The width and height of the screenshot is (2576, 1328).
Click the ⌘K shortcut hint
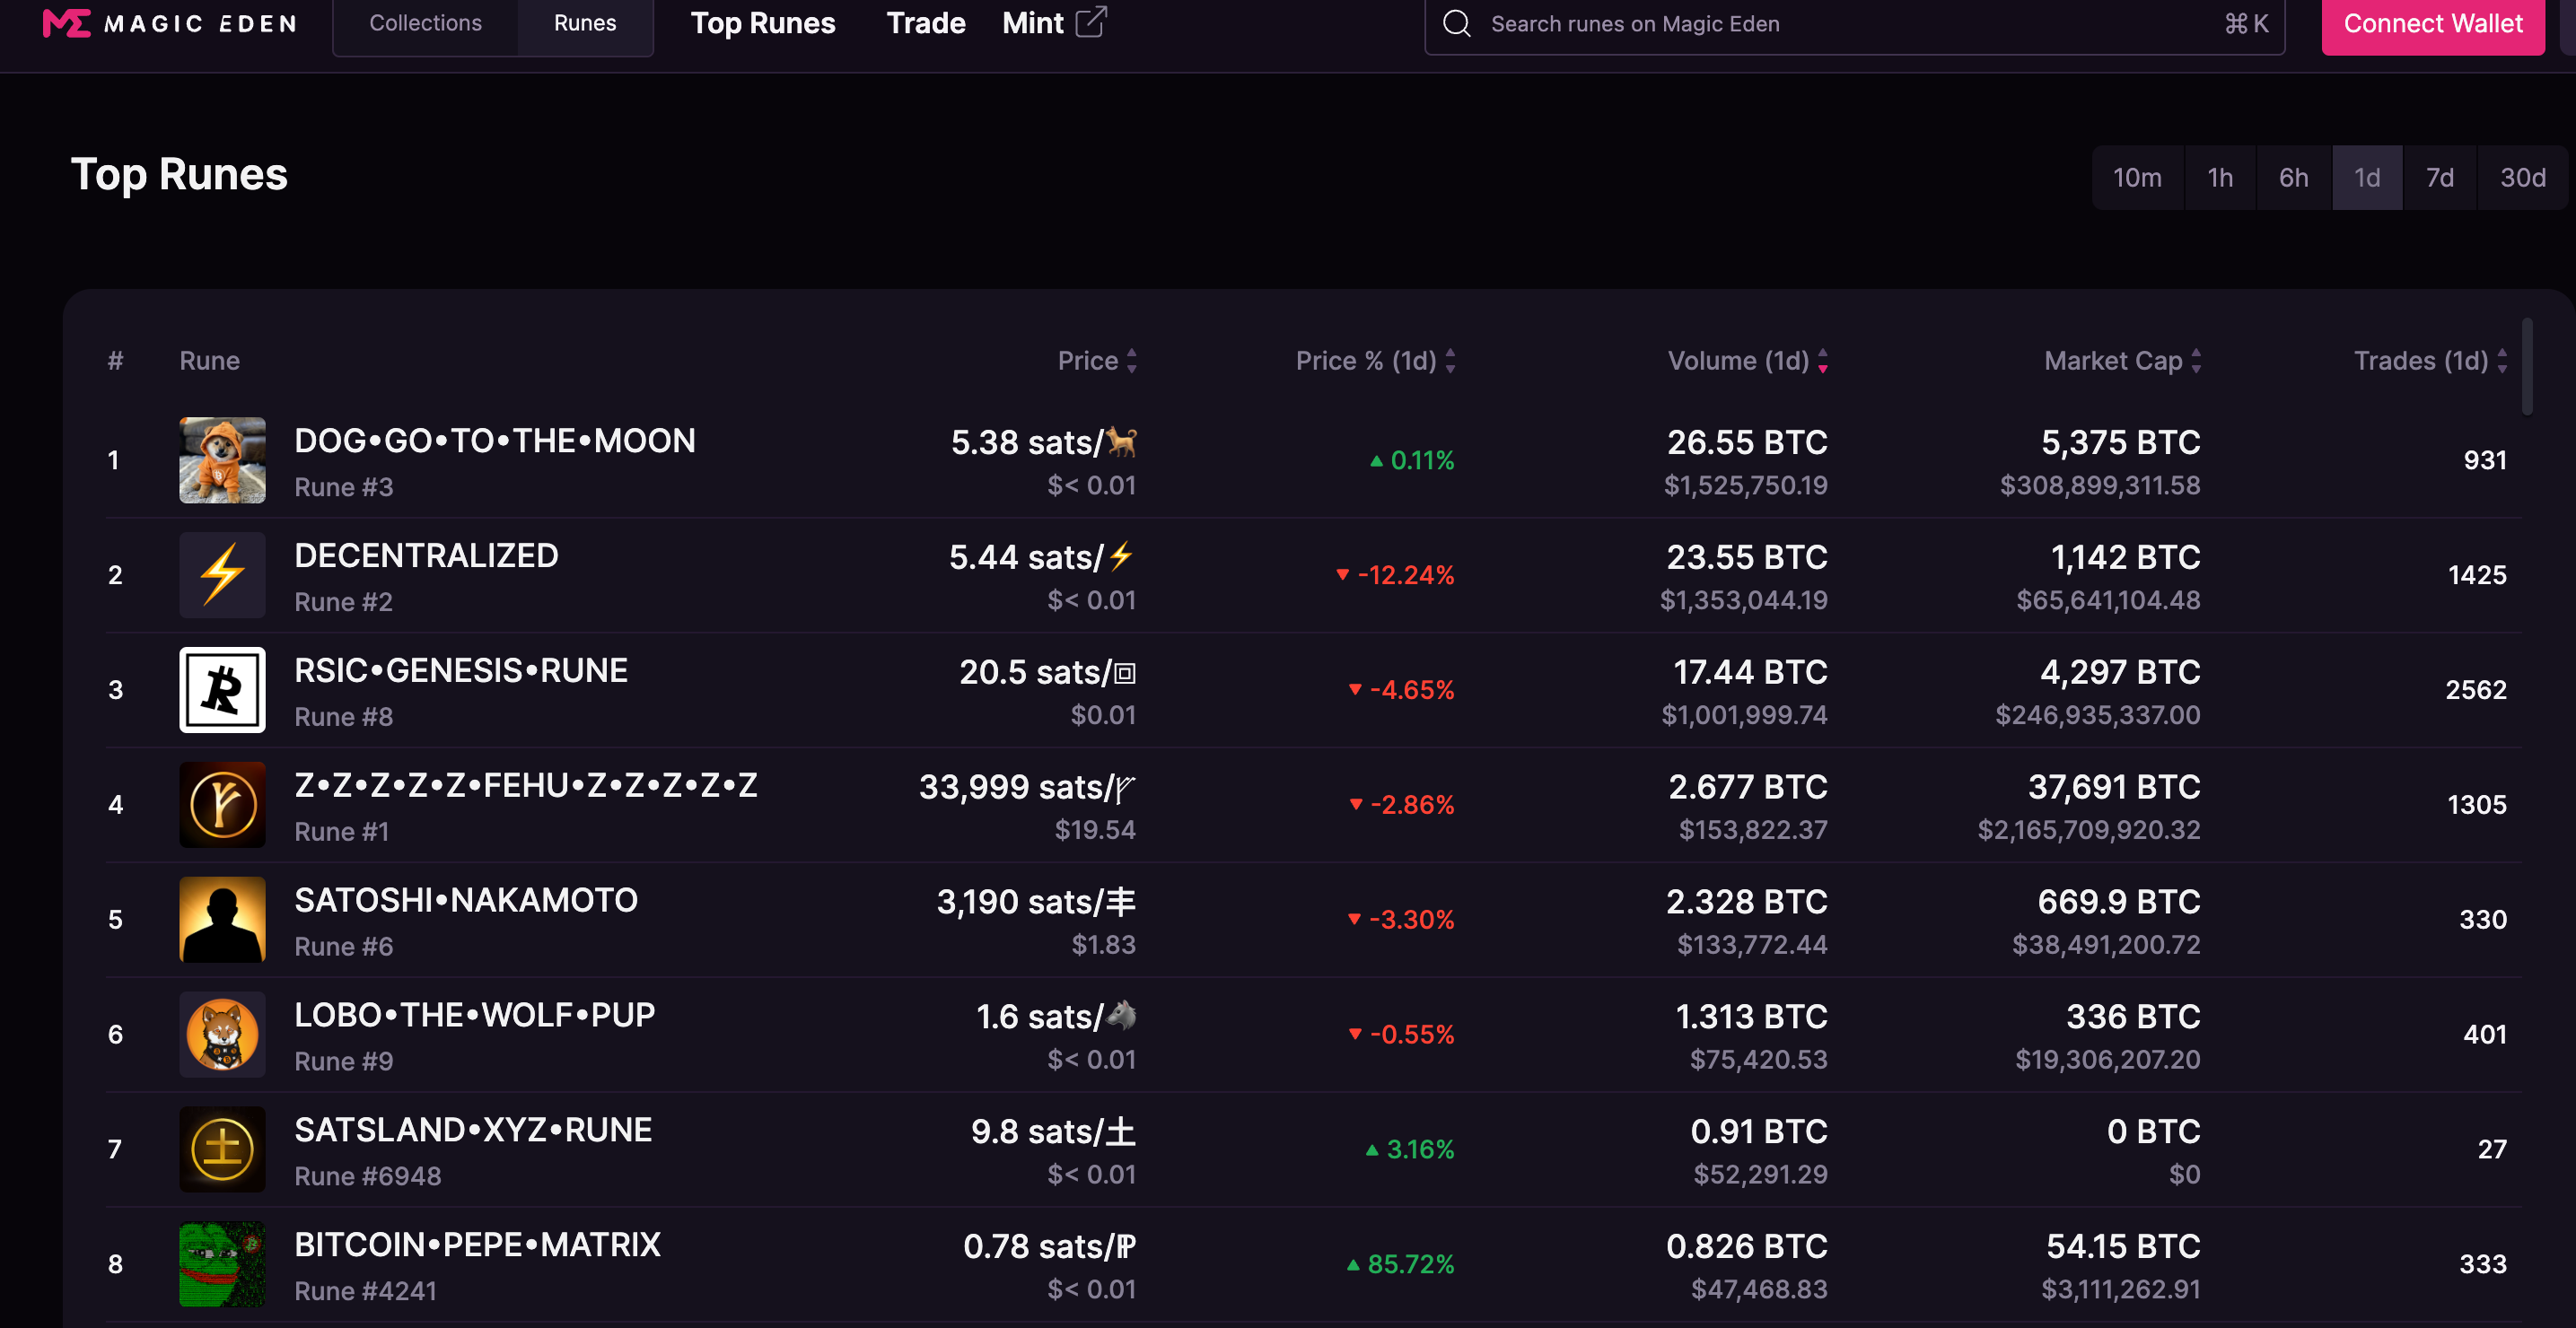[x=2246, y=24]
